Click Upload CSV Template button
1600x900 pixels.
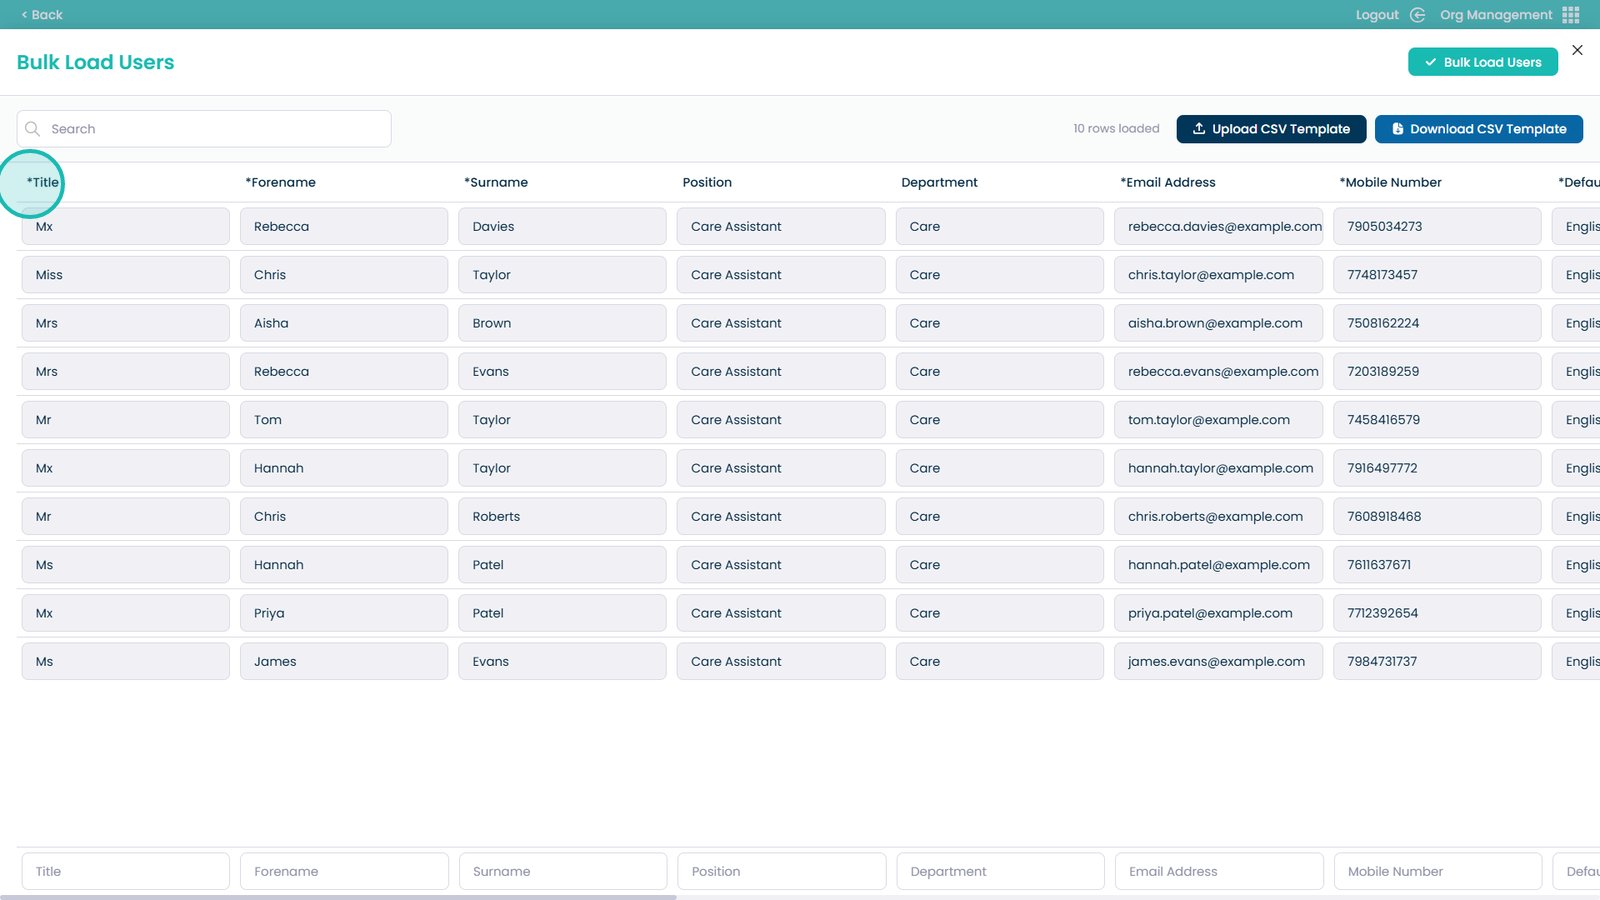pyautogui.click(x=1270, y=129)
